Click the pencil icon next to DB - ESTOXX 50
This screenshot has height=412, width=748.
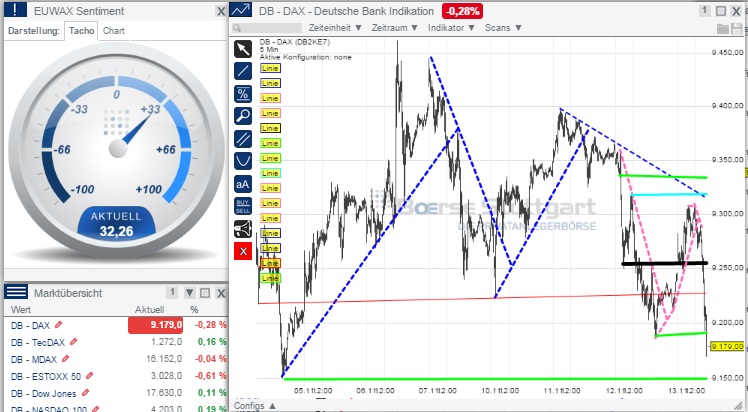(89, 376)
